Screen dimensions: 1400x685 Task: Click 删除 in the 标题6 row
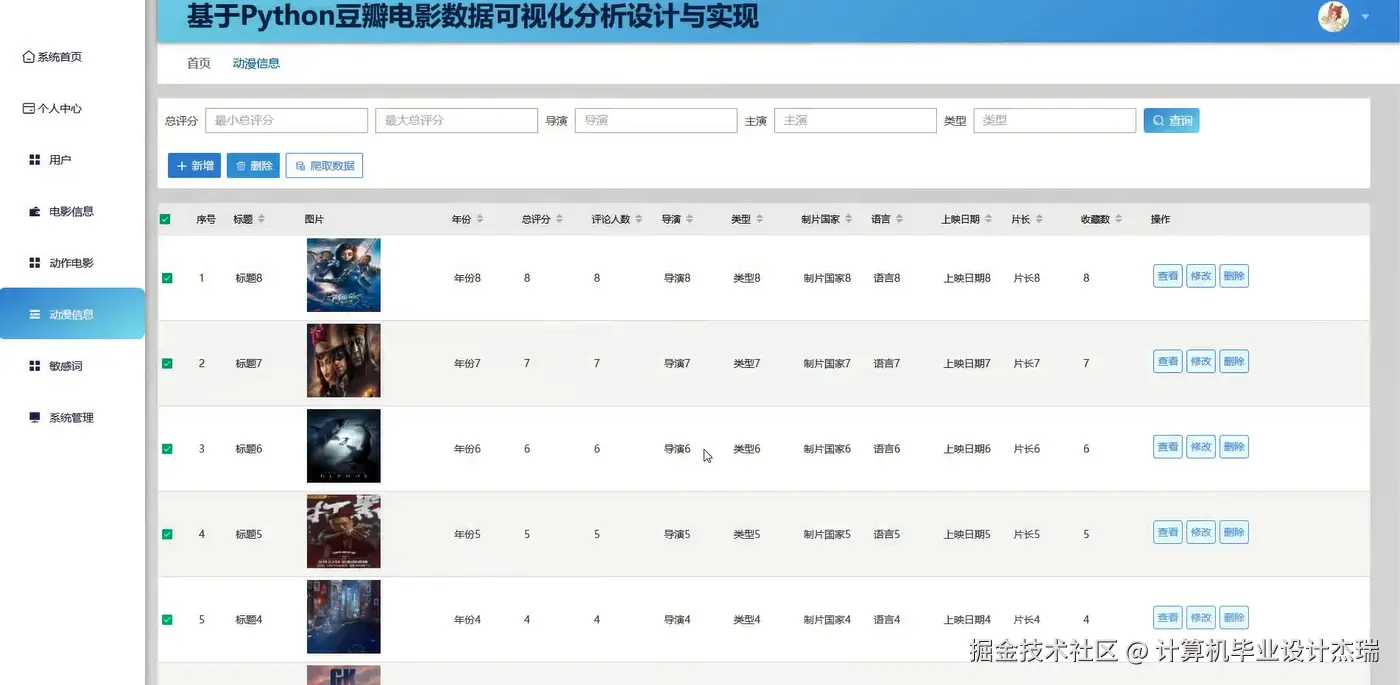pyautogui.click(x=1234, y=447)
